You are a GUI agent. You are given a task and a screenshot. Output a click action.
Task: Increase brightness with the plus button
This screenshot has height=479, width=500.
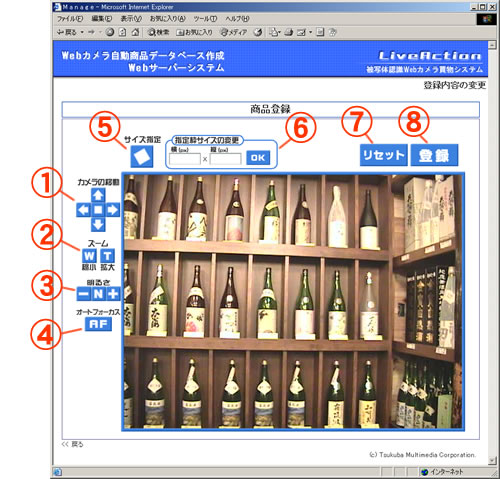113,294
